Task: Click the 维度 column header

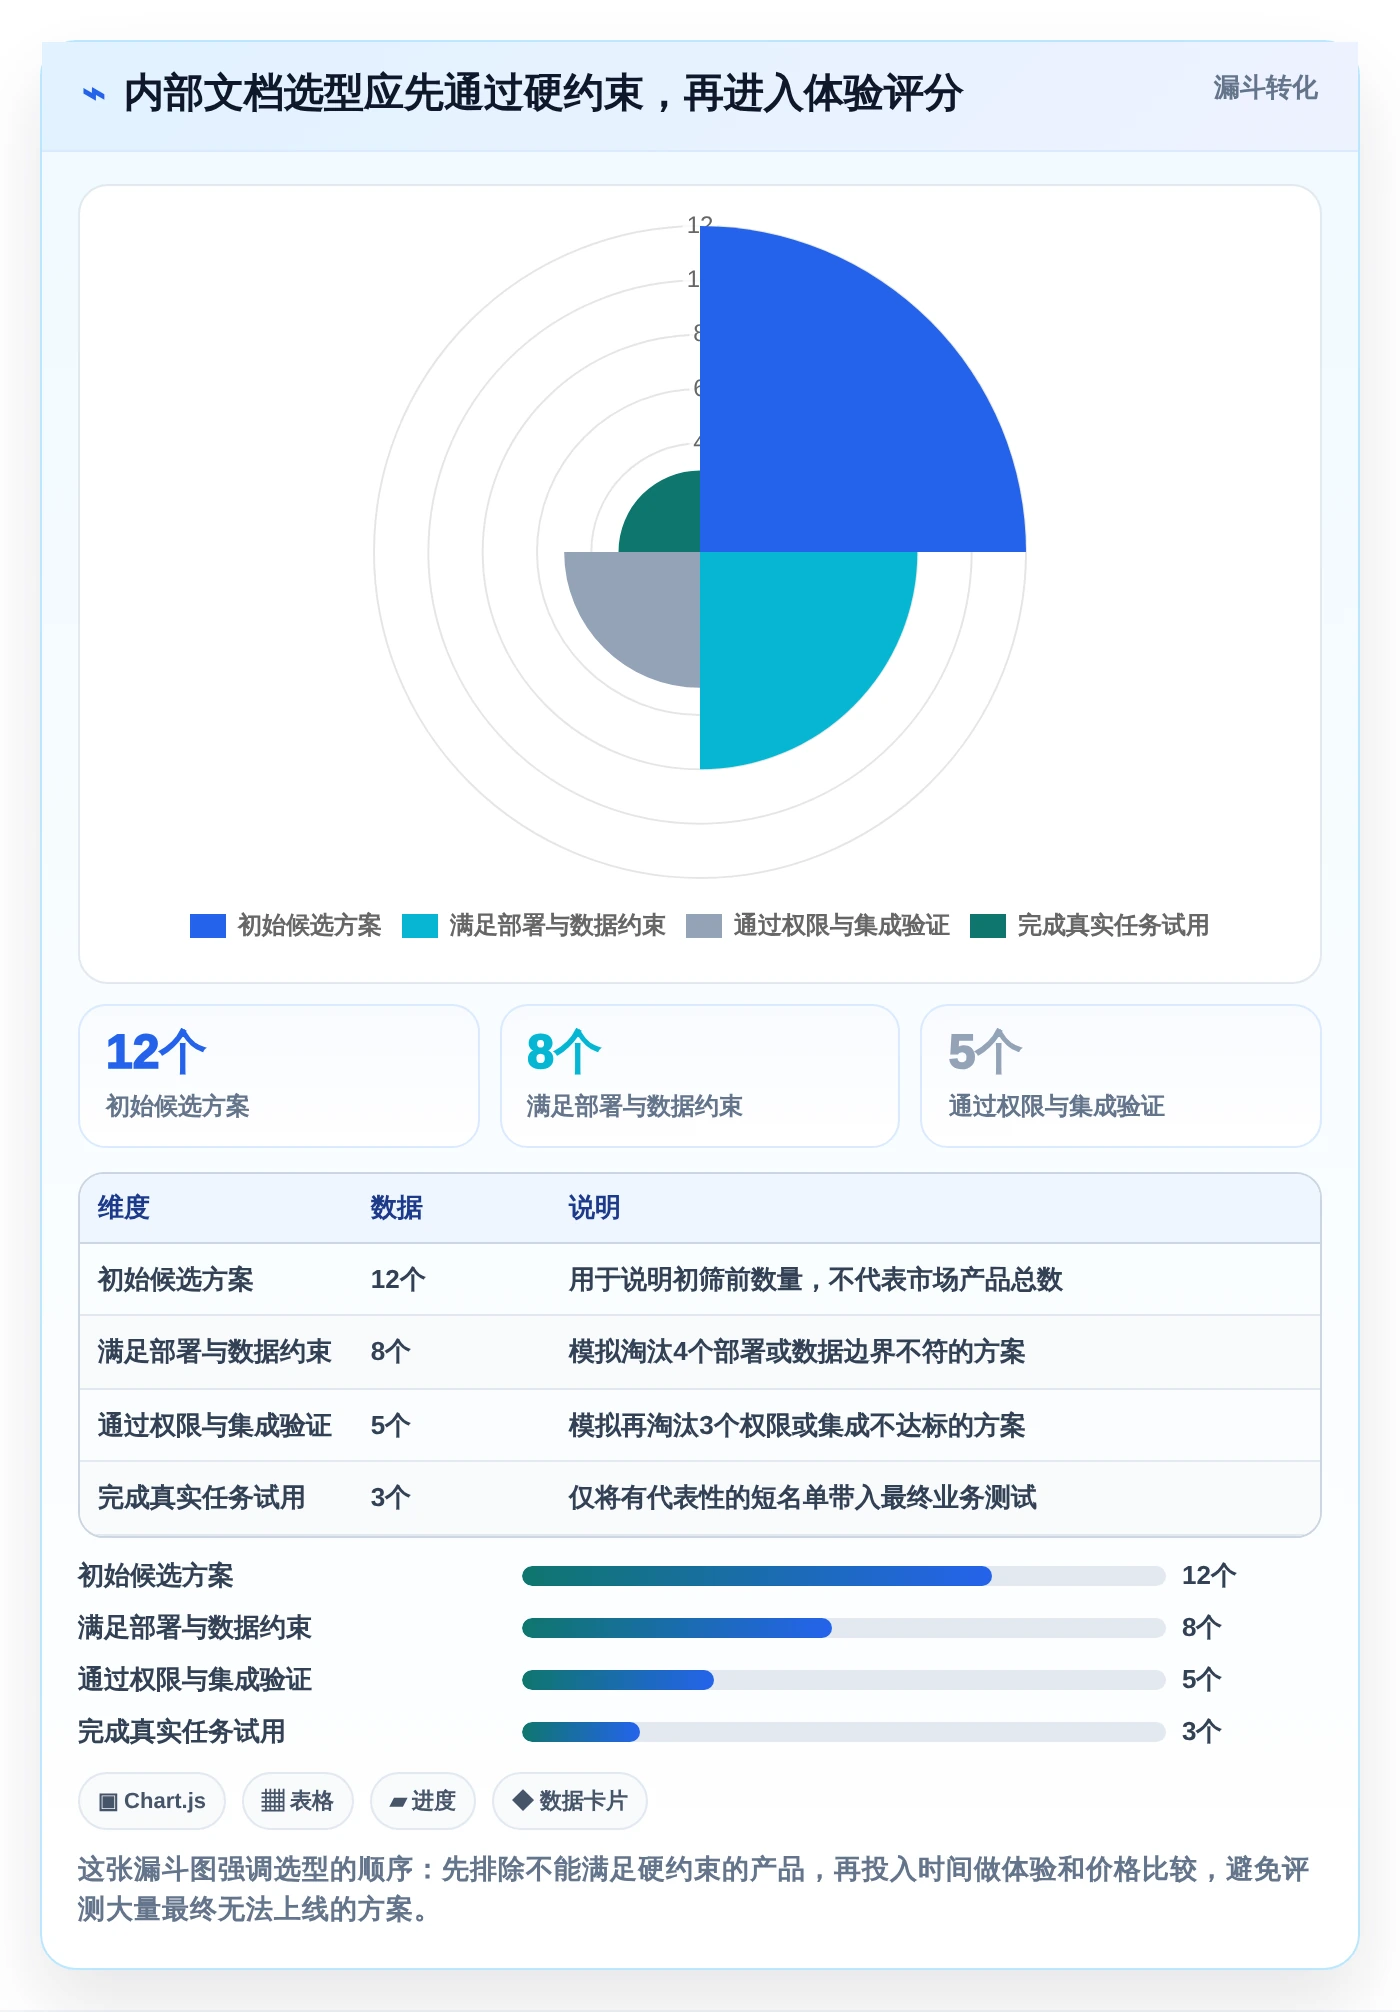Action: (x=124, y=1208)
